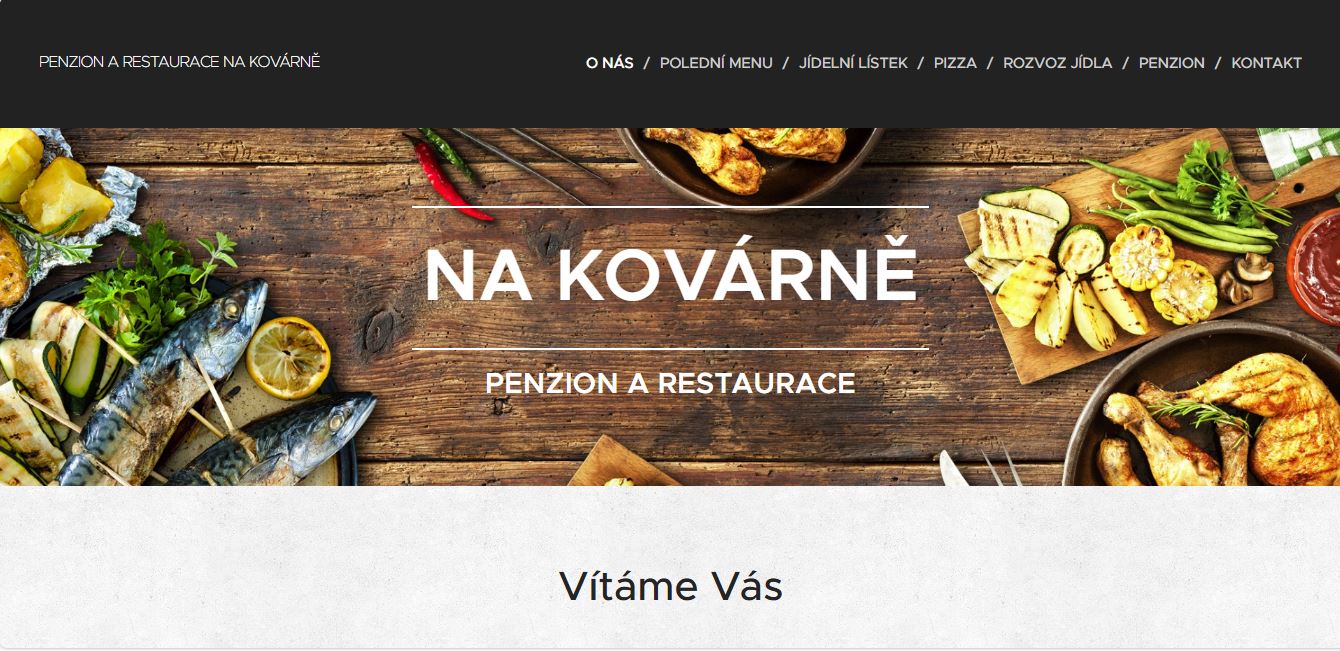Click the grilled lemon slice in the banner
1340x651 pixels.
289,357
